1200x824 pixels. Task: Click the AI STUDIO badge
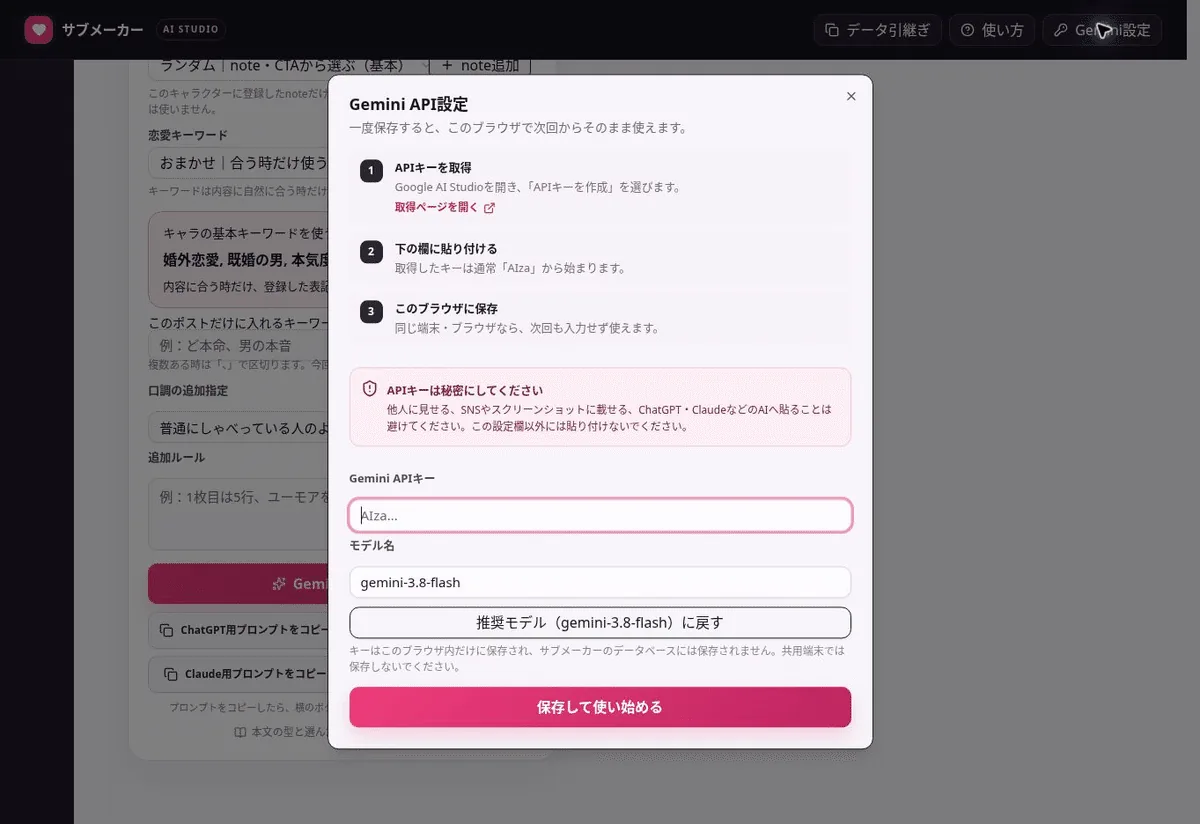[x=191, y=30]
